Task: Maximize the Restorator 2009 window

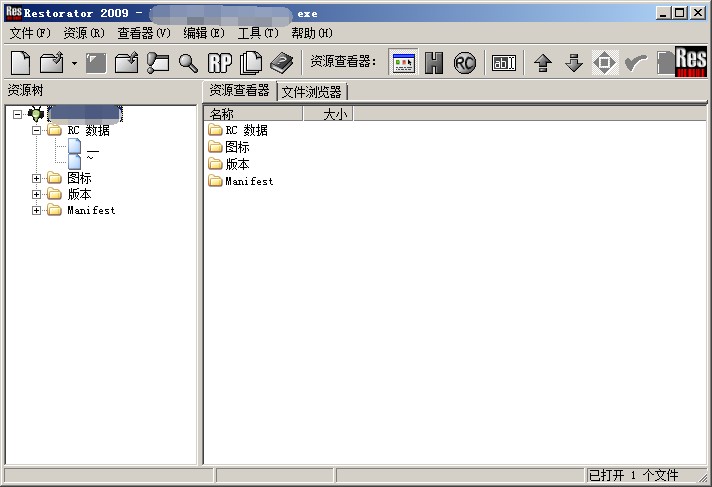Action: point(680,13)
